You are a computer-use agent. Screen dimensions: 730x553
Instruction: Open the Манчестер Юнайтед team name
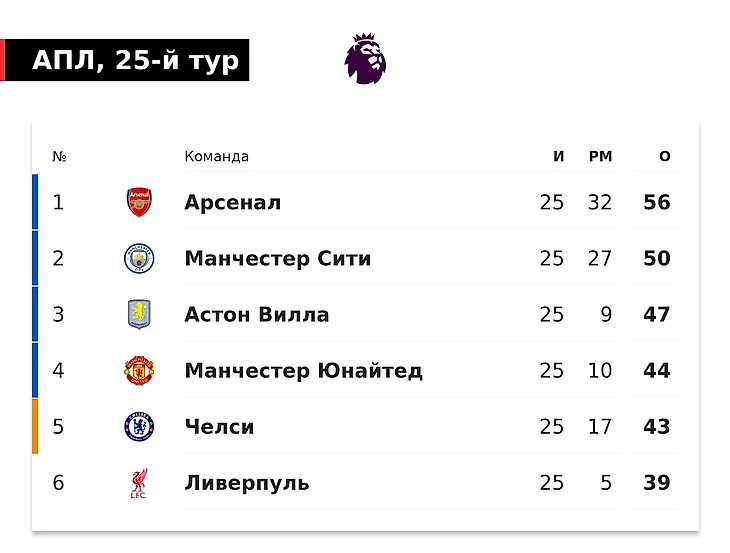coord(304,371)
